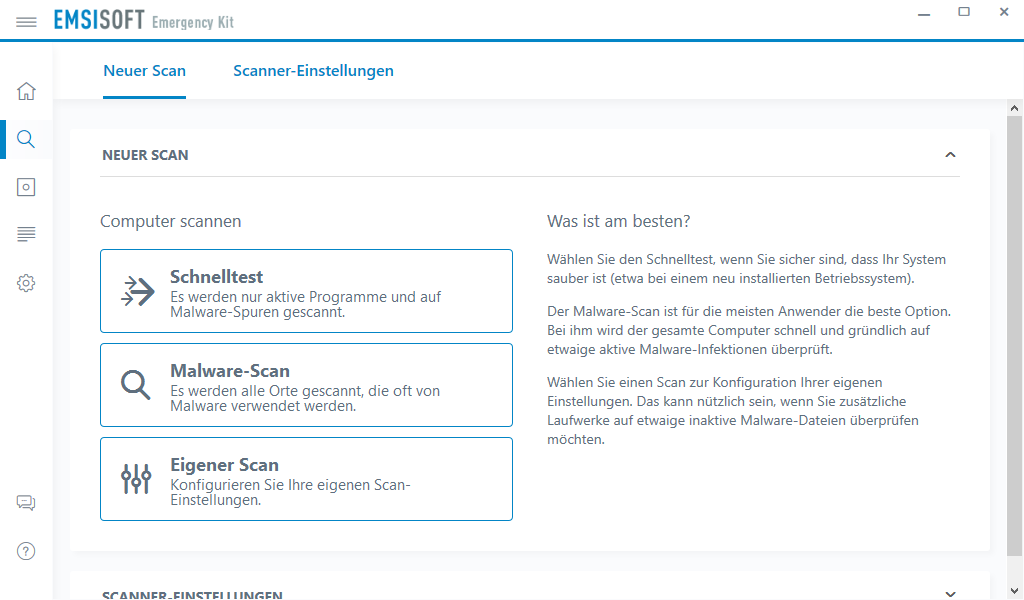1024x600 pixels.
Task: Click the scrollbar up arrow
Action: 1014,108
